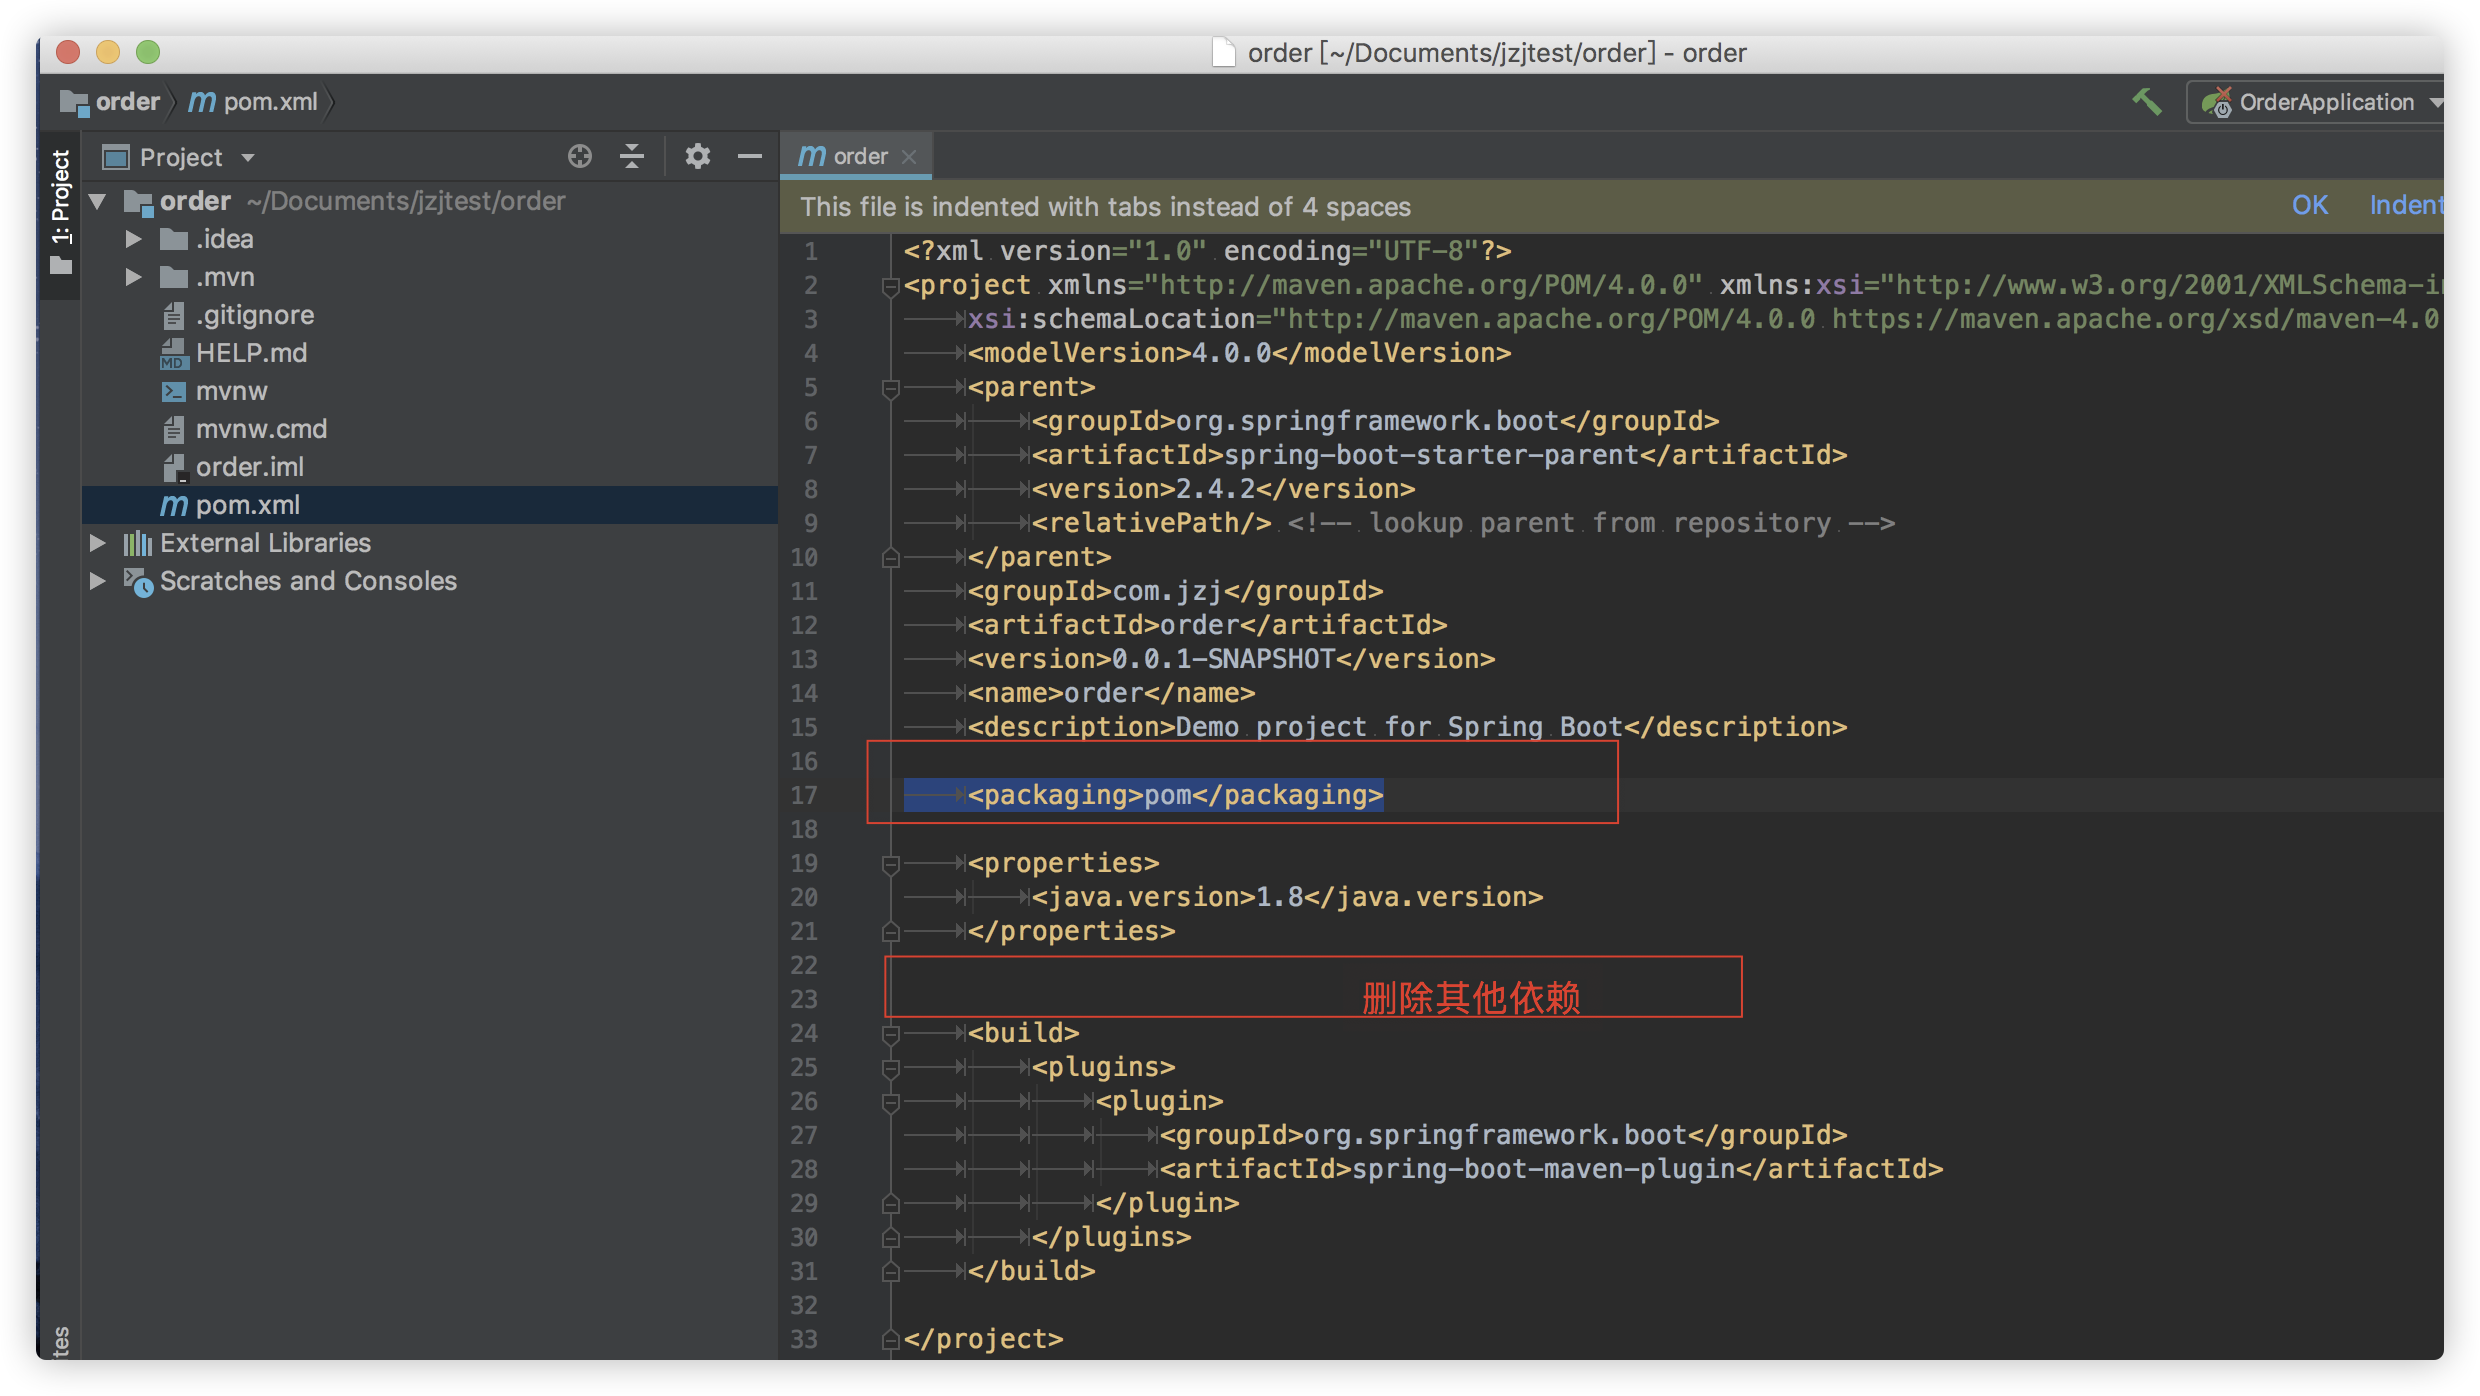Click line number 17 in the gutter
This screenshot has width=2480, height=1396.
804,795
